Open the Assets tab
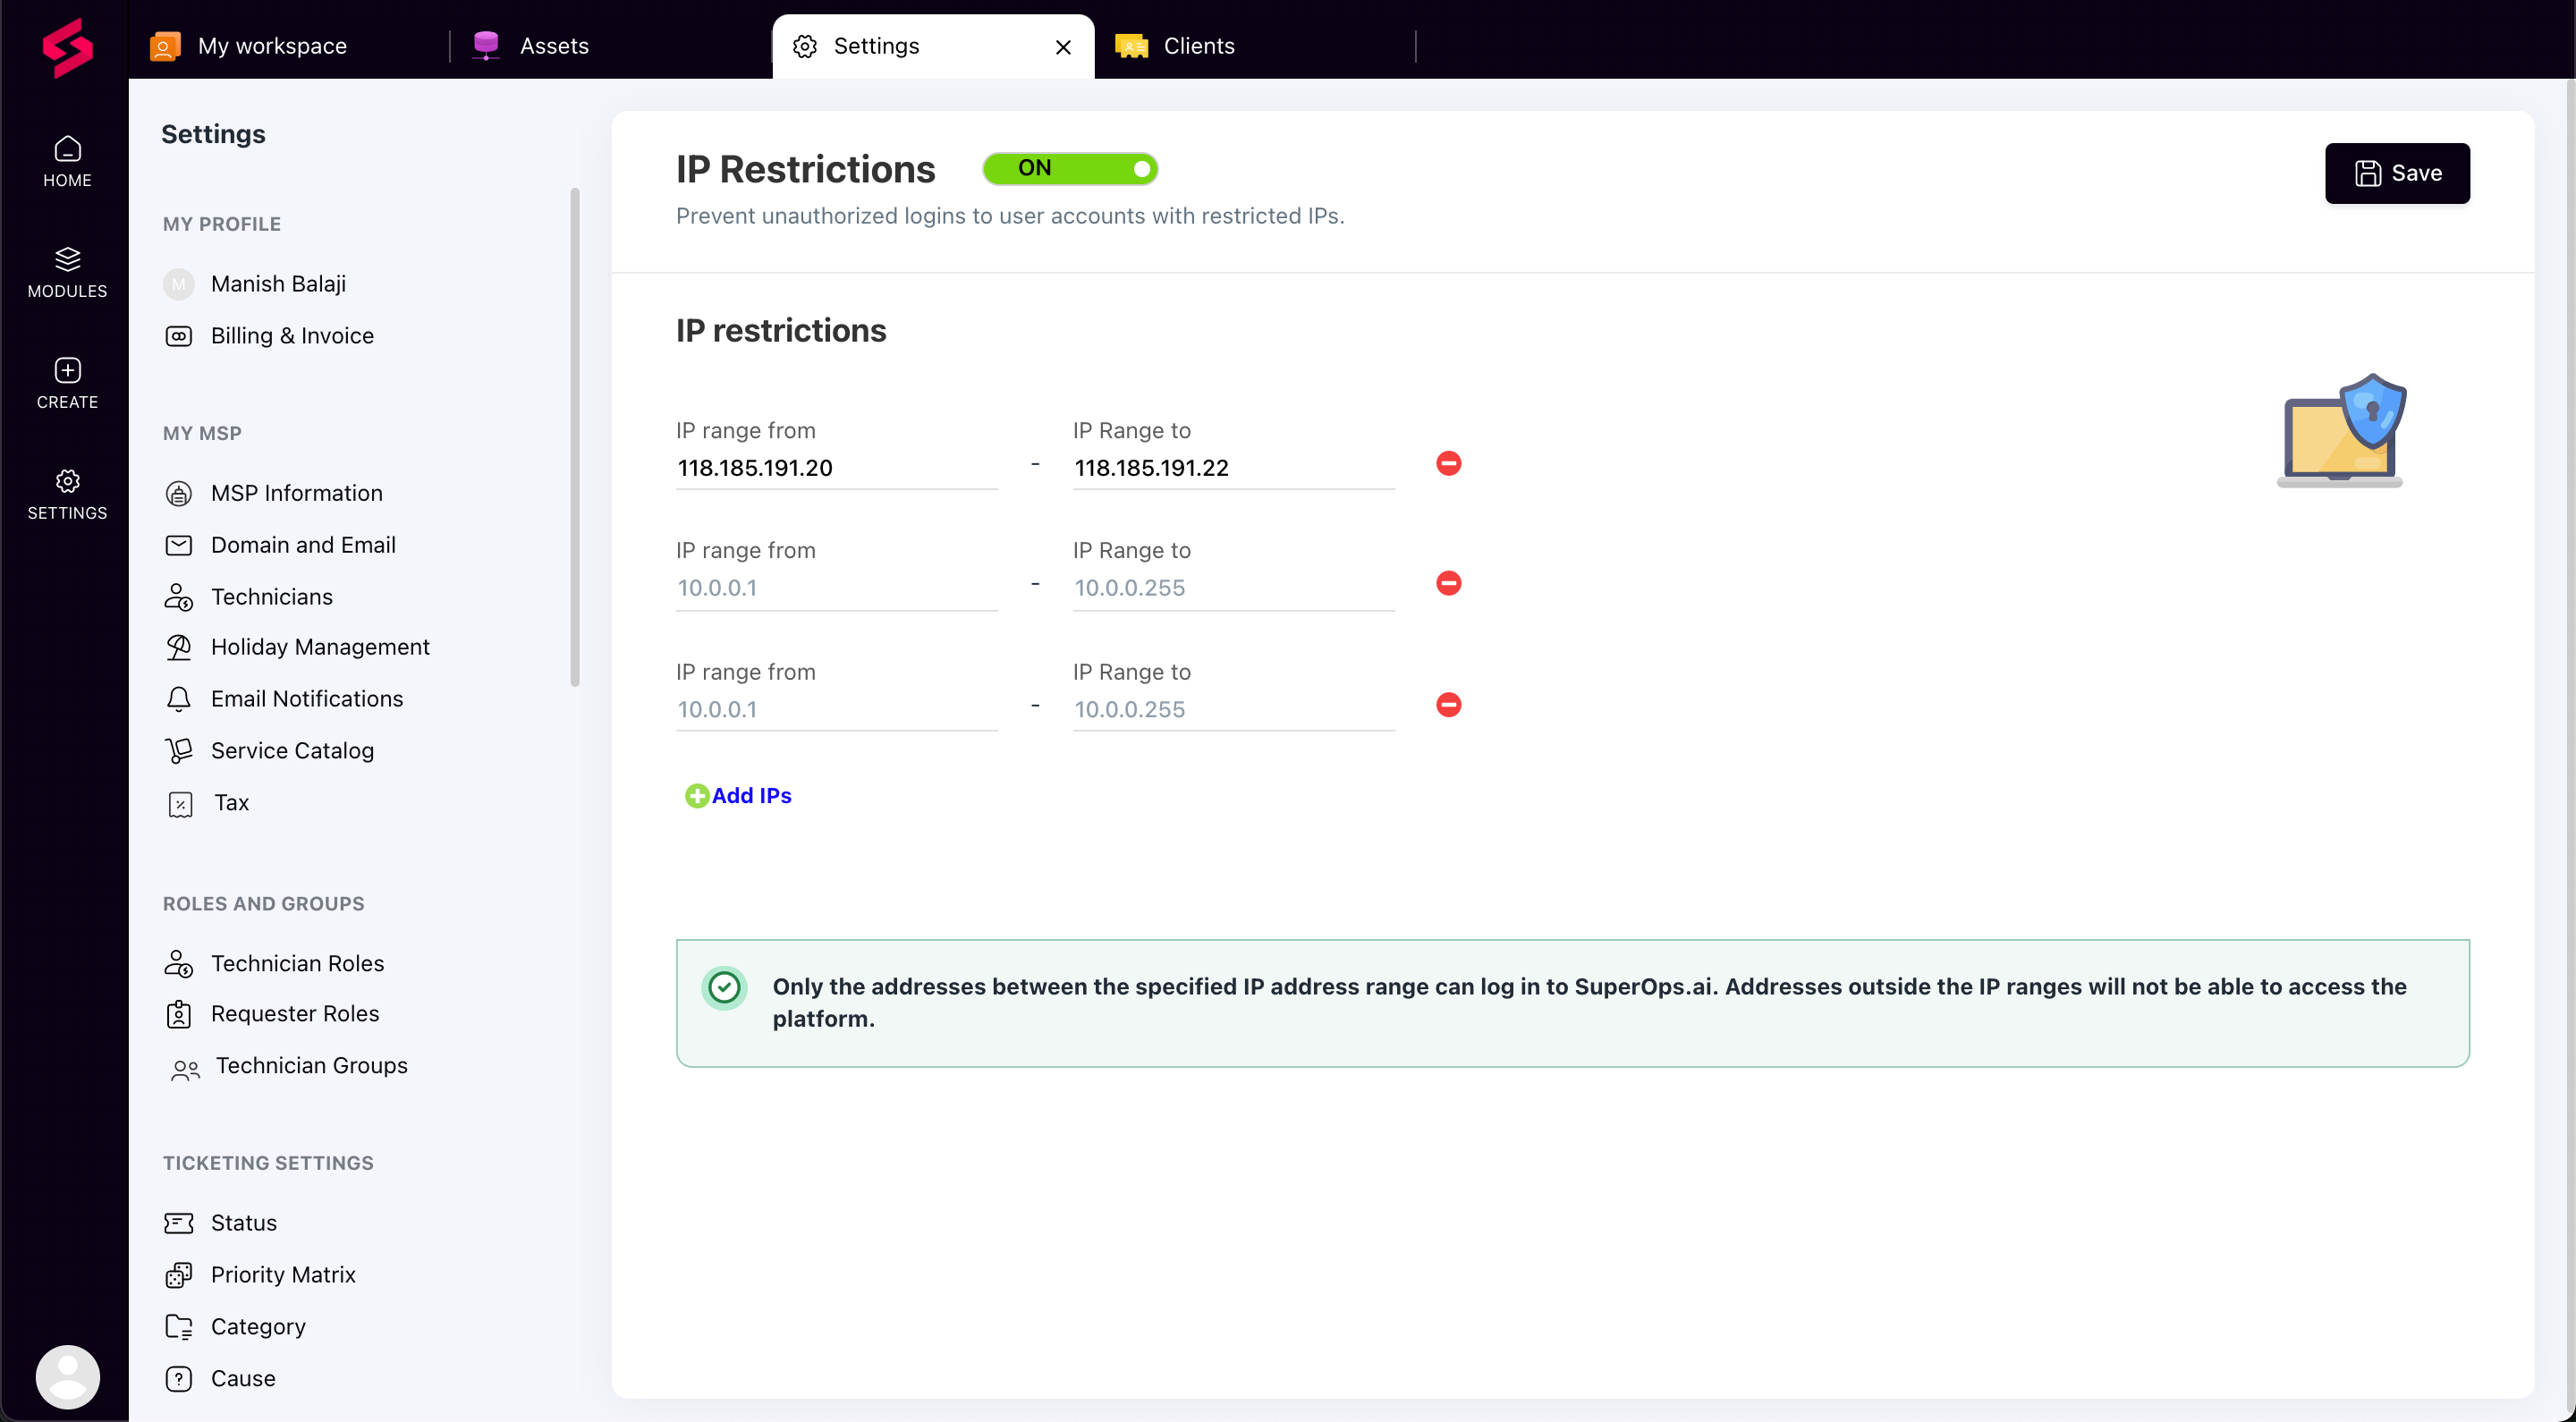The image size is (2576, 1422). point(554,45)
